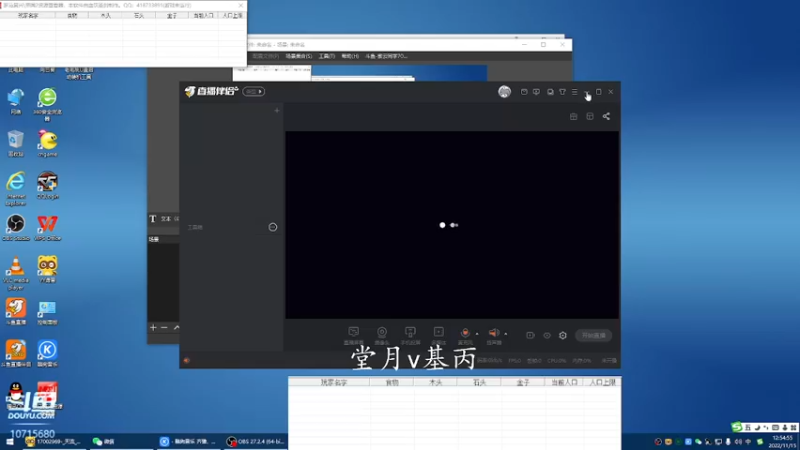
Task: Click the taskbar clock showing 12:54:55
Action: pyautogui.click(x=783, y=442)
